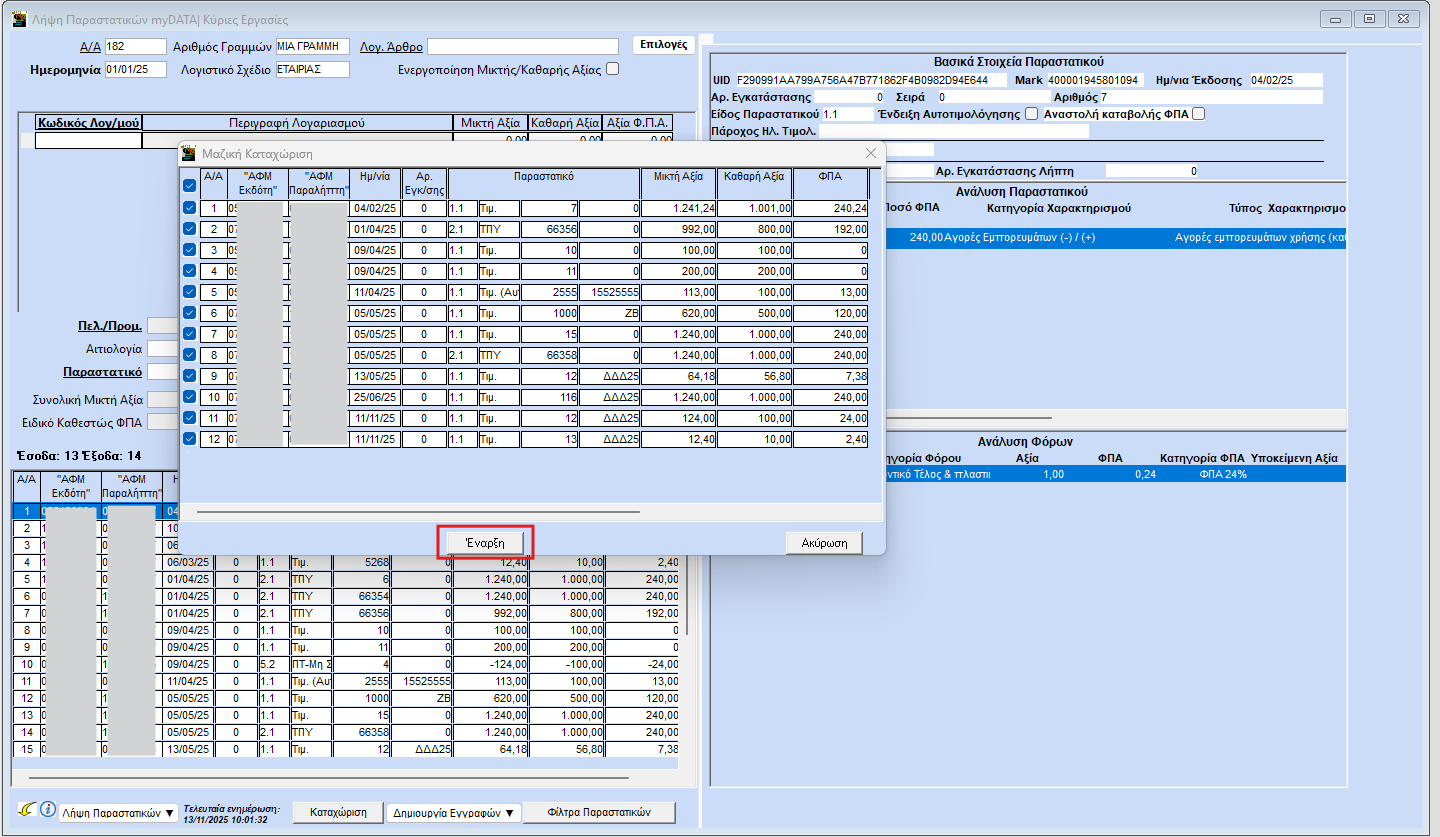Screen dimensions: 1440x837
Task: Expand the Δημιουργία Εγγραφών dropdown
Action: (454, 813)
